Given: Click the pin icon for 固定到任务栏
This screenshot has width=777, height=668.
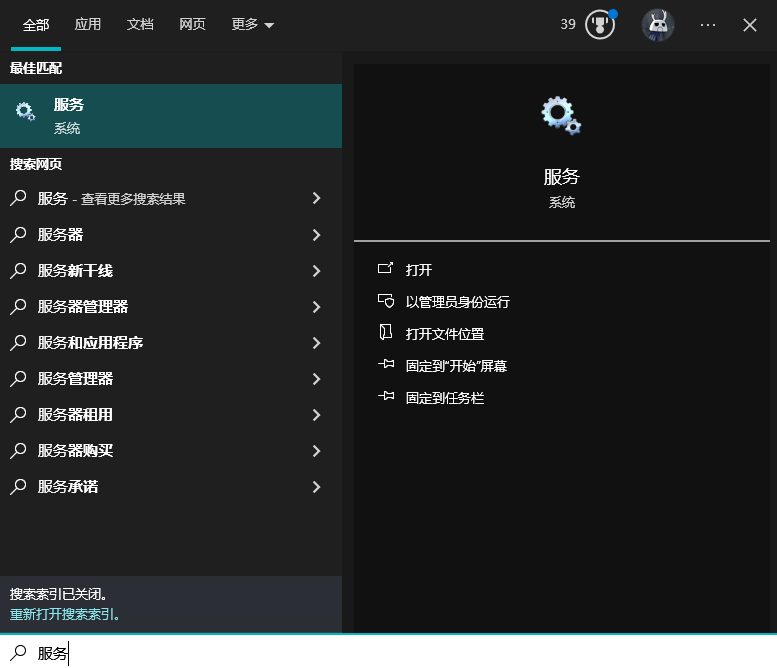Looking at the screenshot, I should (x=385, y=397).
